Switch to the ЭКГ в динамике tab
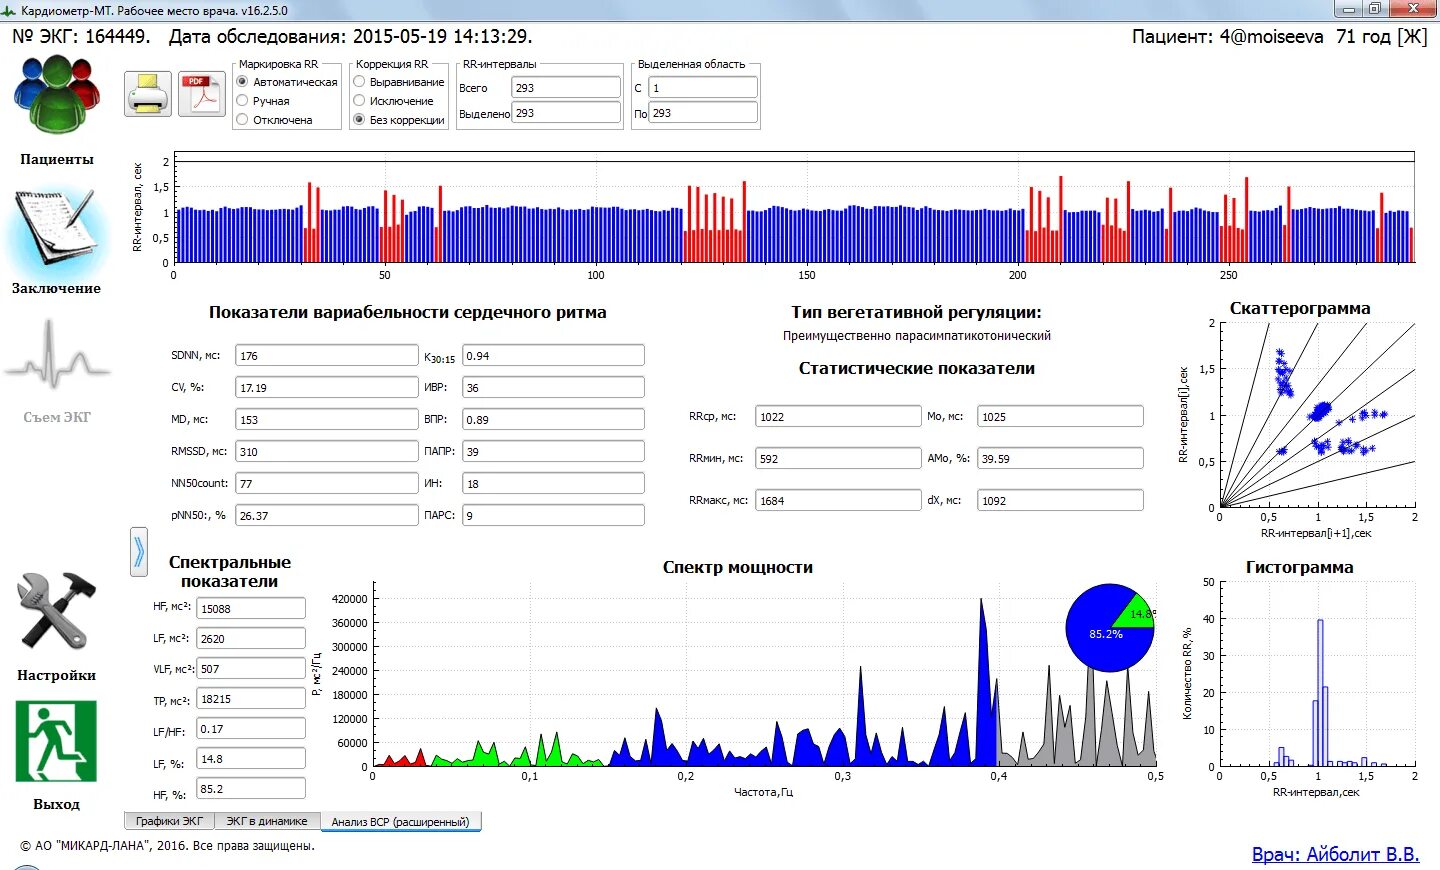The image size is (1440, 870). tap(267, 821)
